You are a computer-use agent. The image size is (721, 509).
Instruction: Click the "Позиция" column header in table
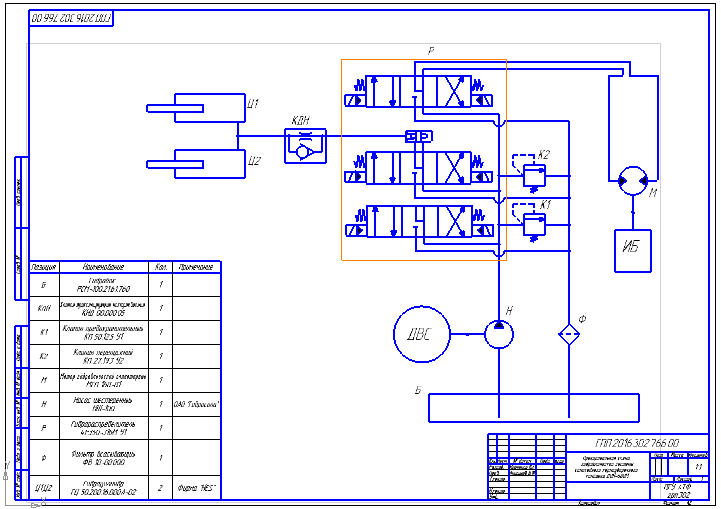[x=44, y=267]
